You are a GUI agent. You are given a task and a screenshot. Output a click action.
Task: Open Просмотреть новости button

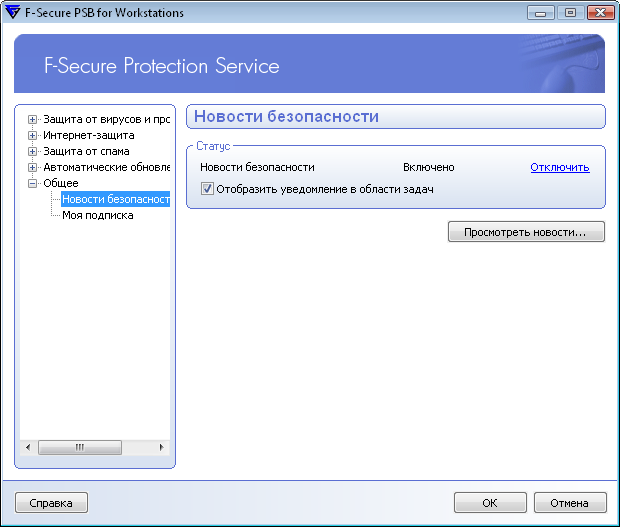point(526,232)
